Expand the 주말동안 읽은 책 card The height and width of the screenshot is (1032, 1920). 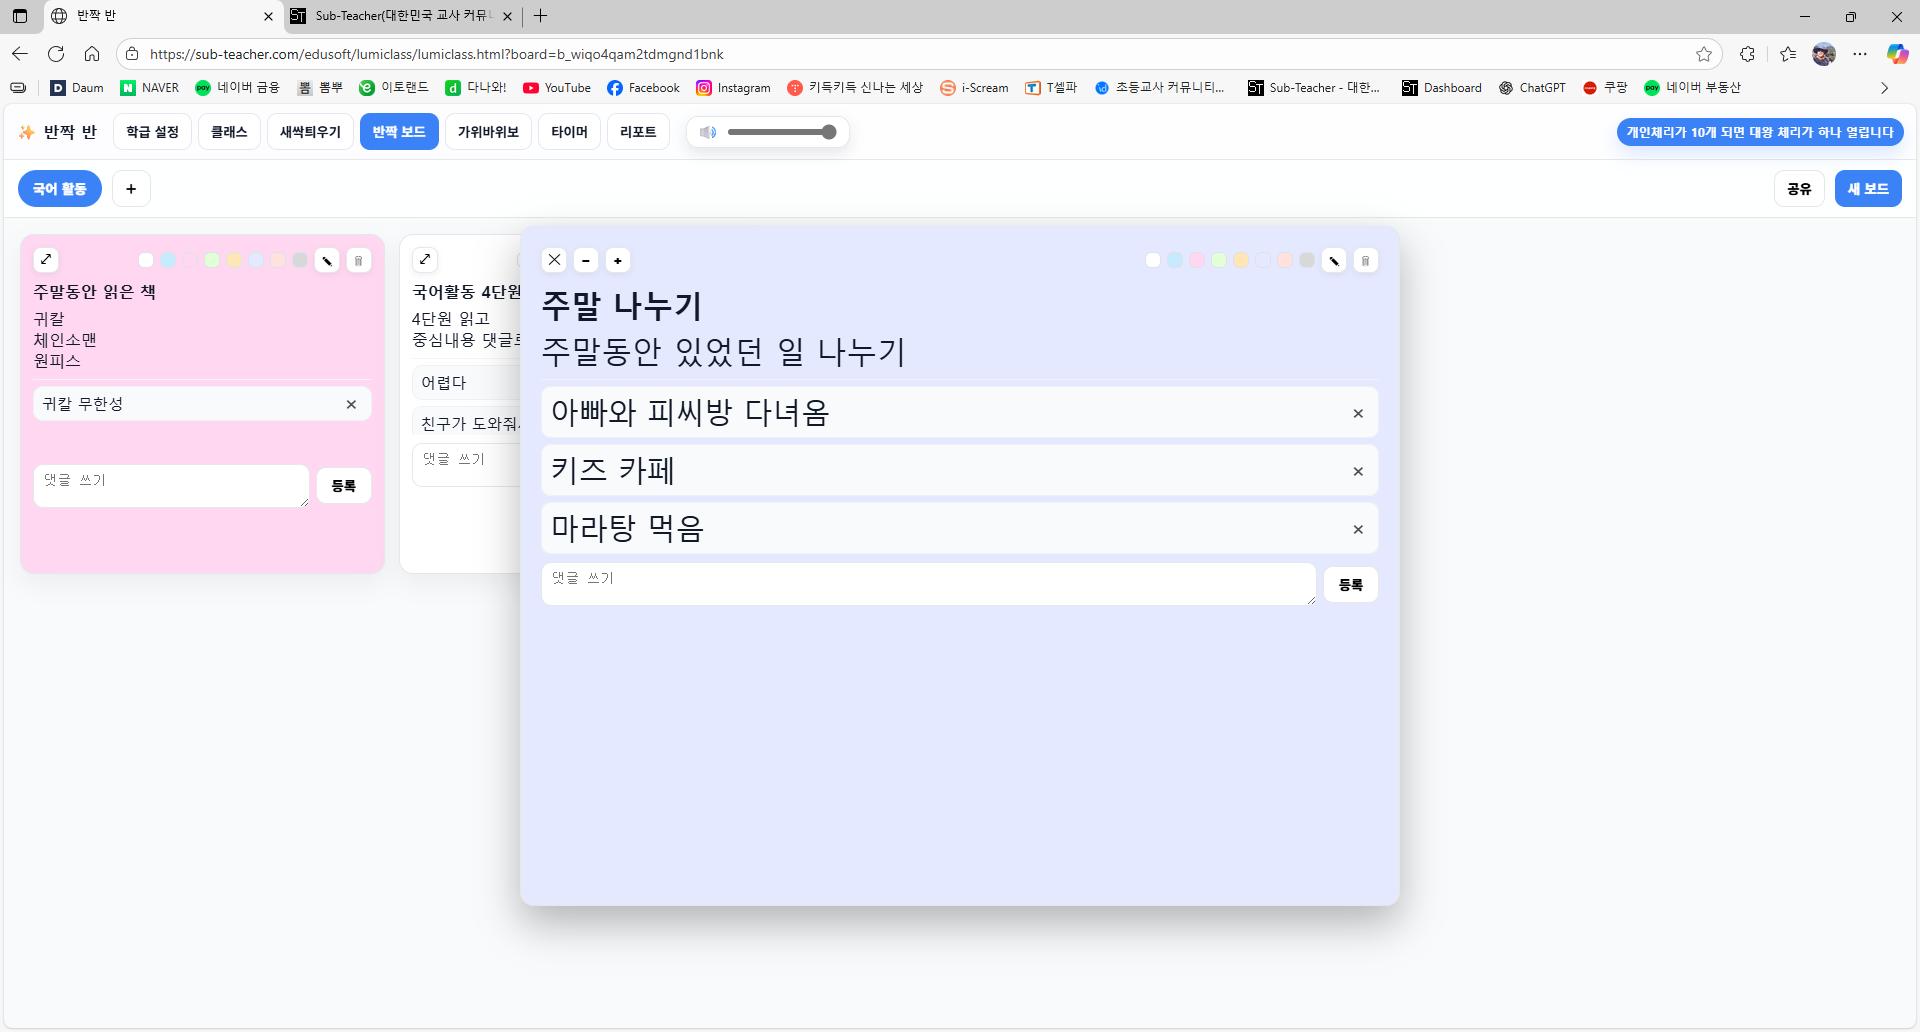click(46, 260)
